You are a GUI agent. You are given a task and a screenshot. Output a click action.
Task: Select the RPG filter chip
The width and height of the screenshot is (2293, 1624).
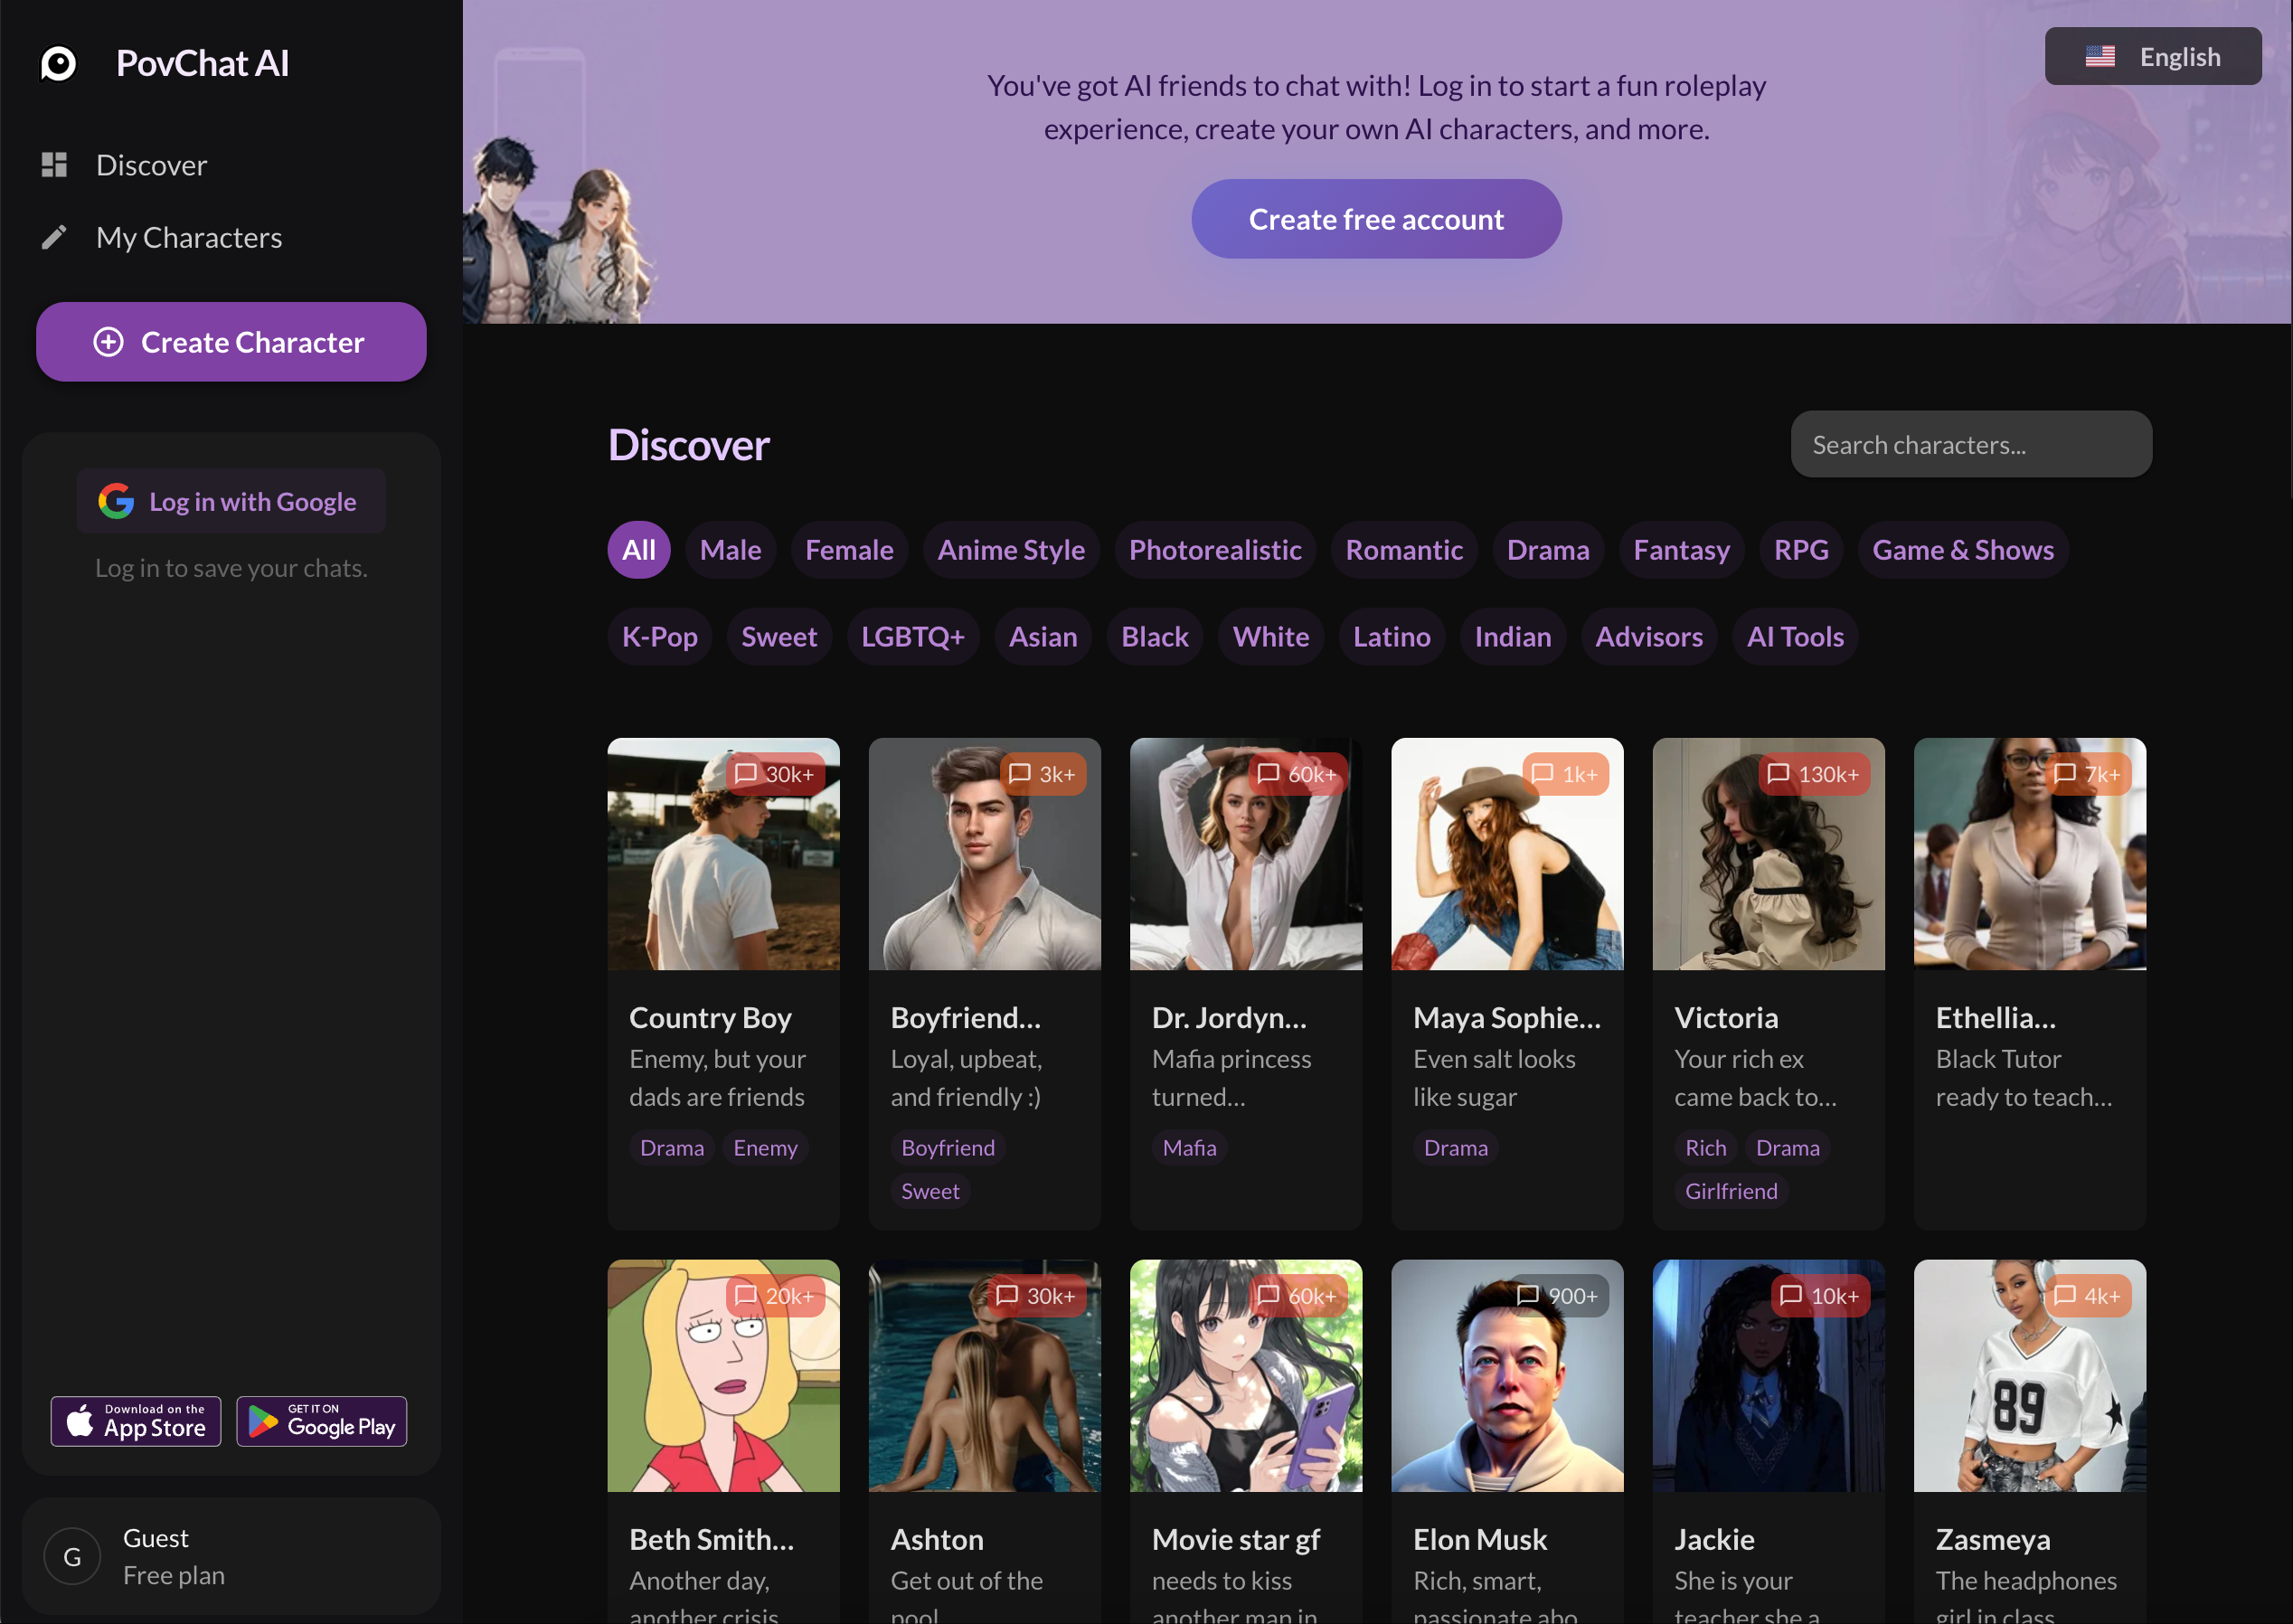[1801, 550]
